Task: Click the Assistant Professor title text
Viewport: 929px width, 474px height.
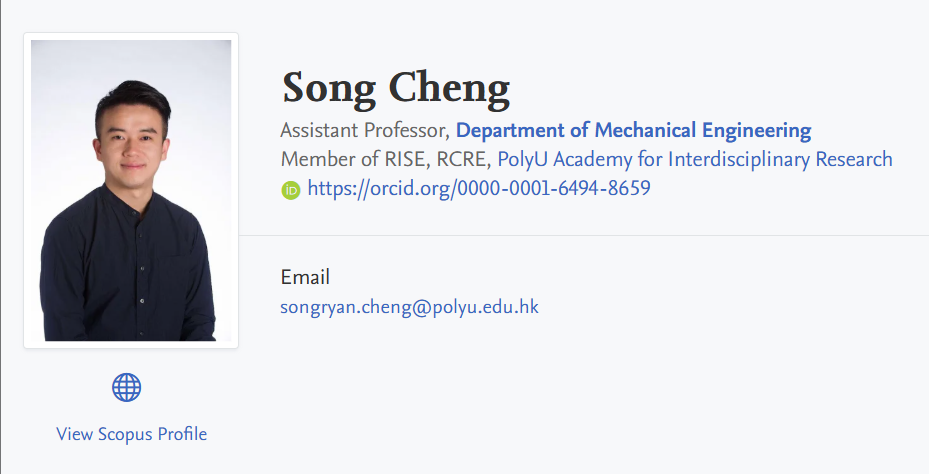Action: [365, 130]
